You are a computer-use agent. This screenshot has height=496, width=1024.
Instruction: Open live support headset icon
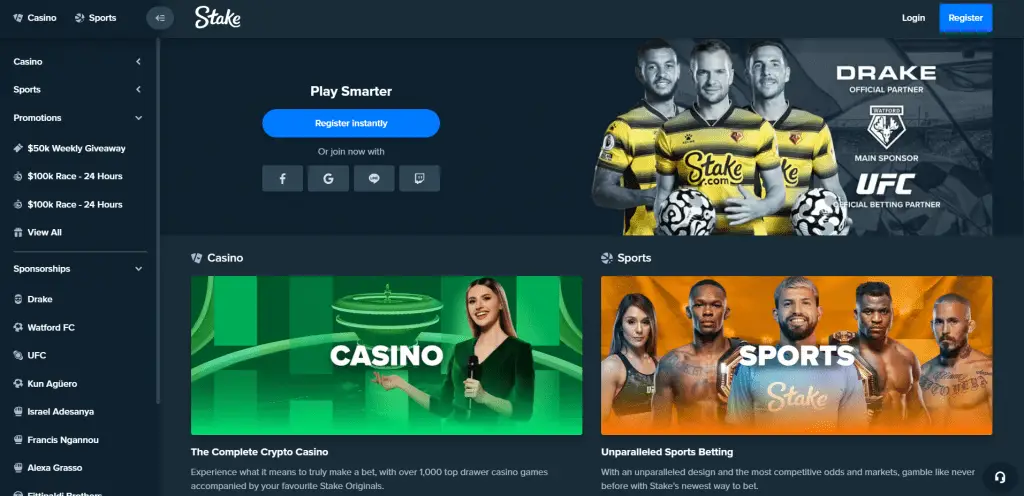tap(999, 477)
